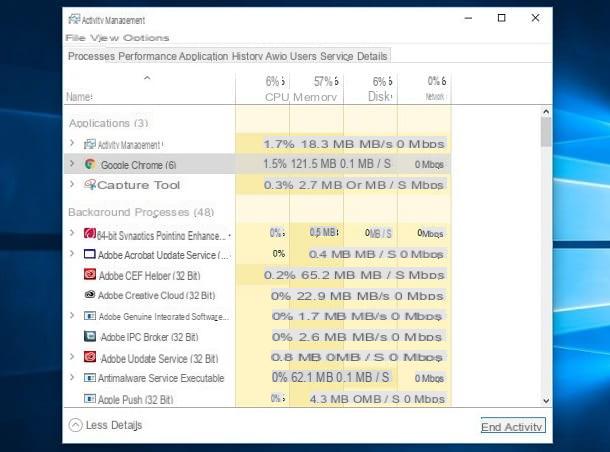
Task: Select Apple Push (32 Bit) row
Action: [258, 399]
